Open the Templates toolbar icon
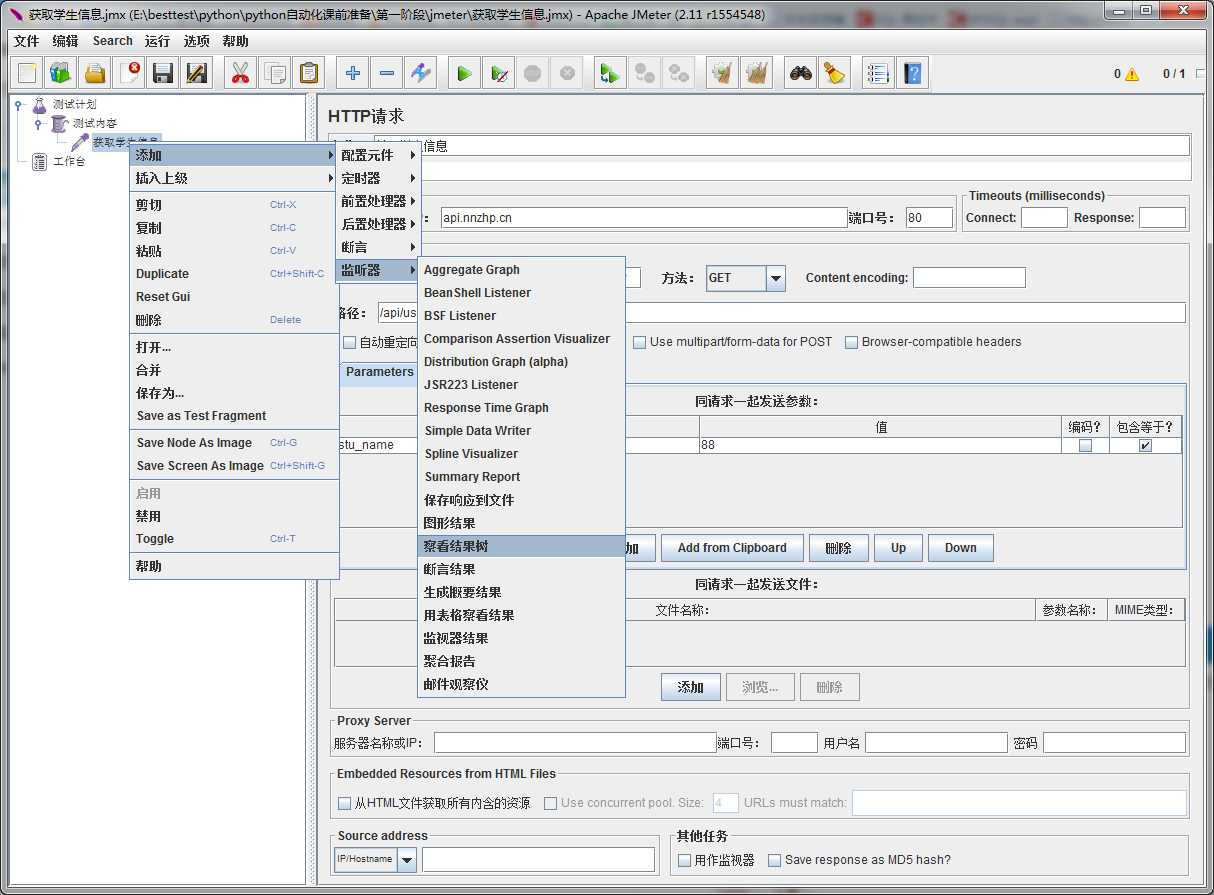Screen dimensions: 1214x895 tap(61, 73)
